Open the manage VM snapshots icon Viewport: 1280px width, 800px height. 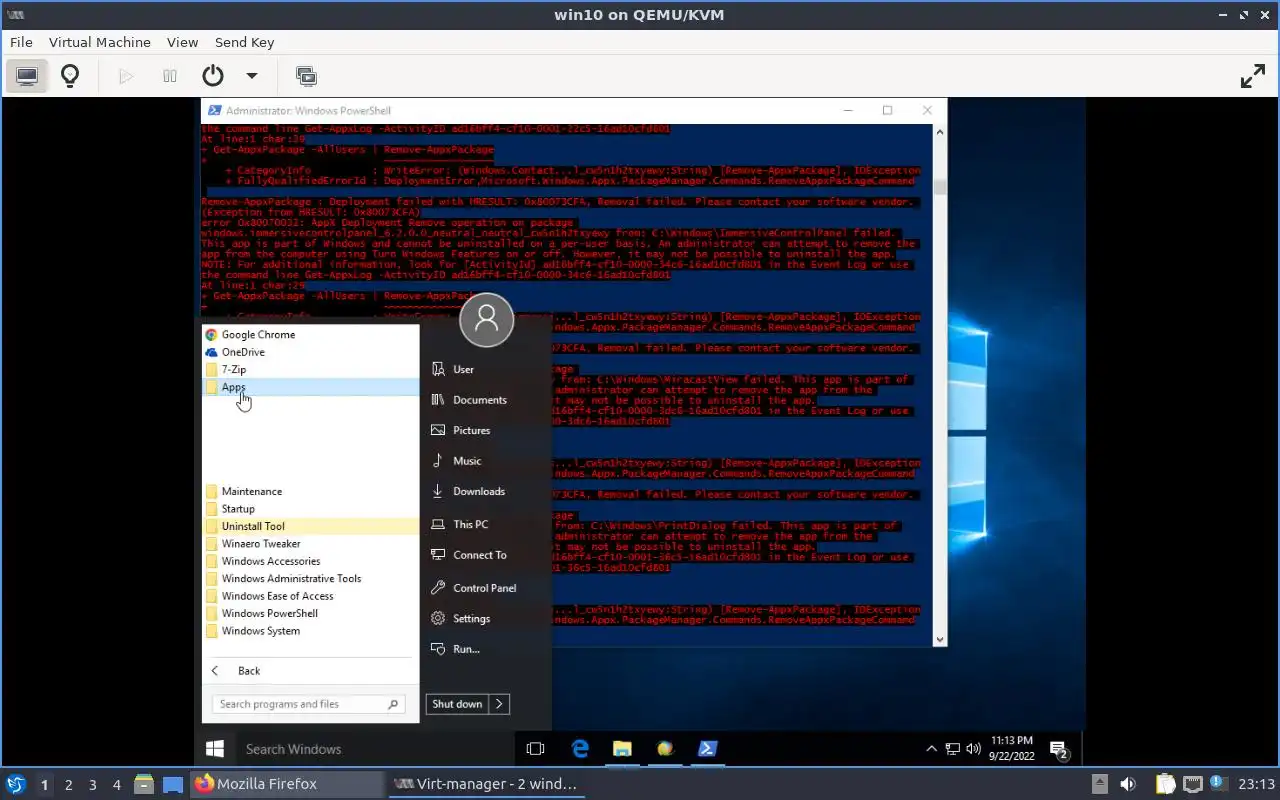pyautogui.click(x=306, y=76)
